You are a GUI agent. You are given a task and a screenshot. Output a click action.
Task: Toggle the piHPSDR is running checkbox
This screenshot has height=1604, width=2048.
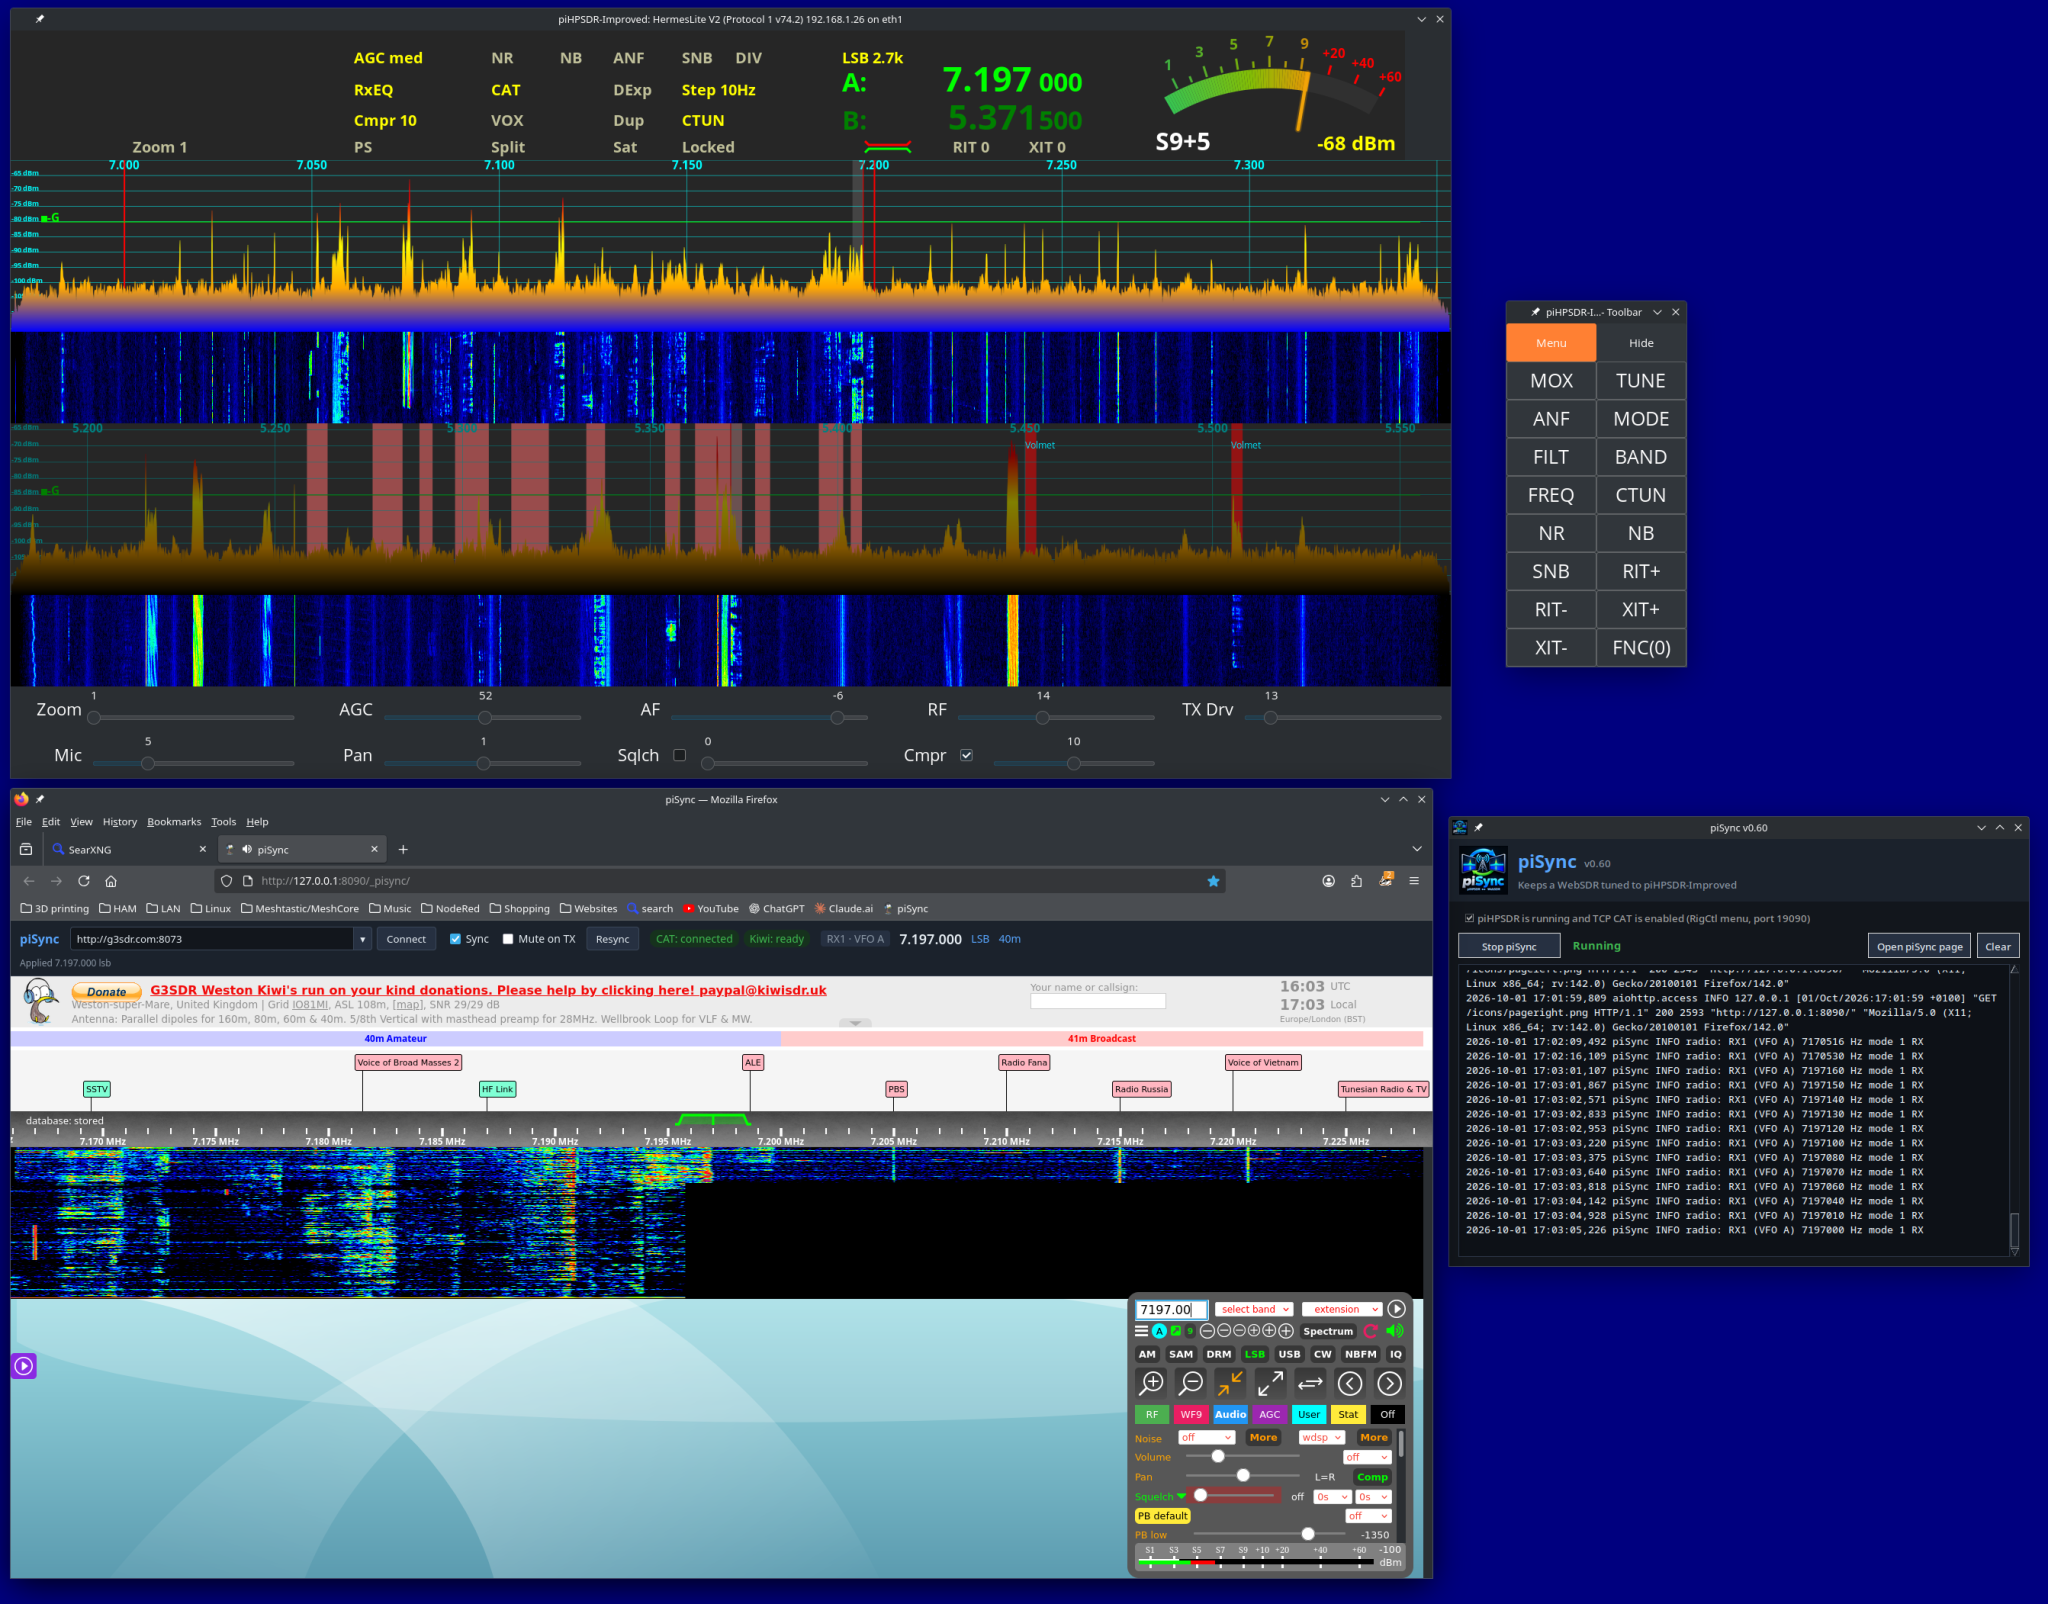tap(1469, 918)
